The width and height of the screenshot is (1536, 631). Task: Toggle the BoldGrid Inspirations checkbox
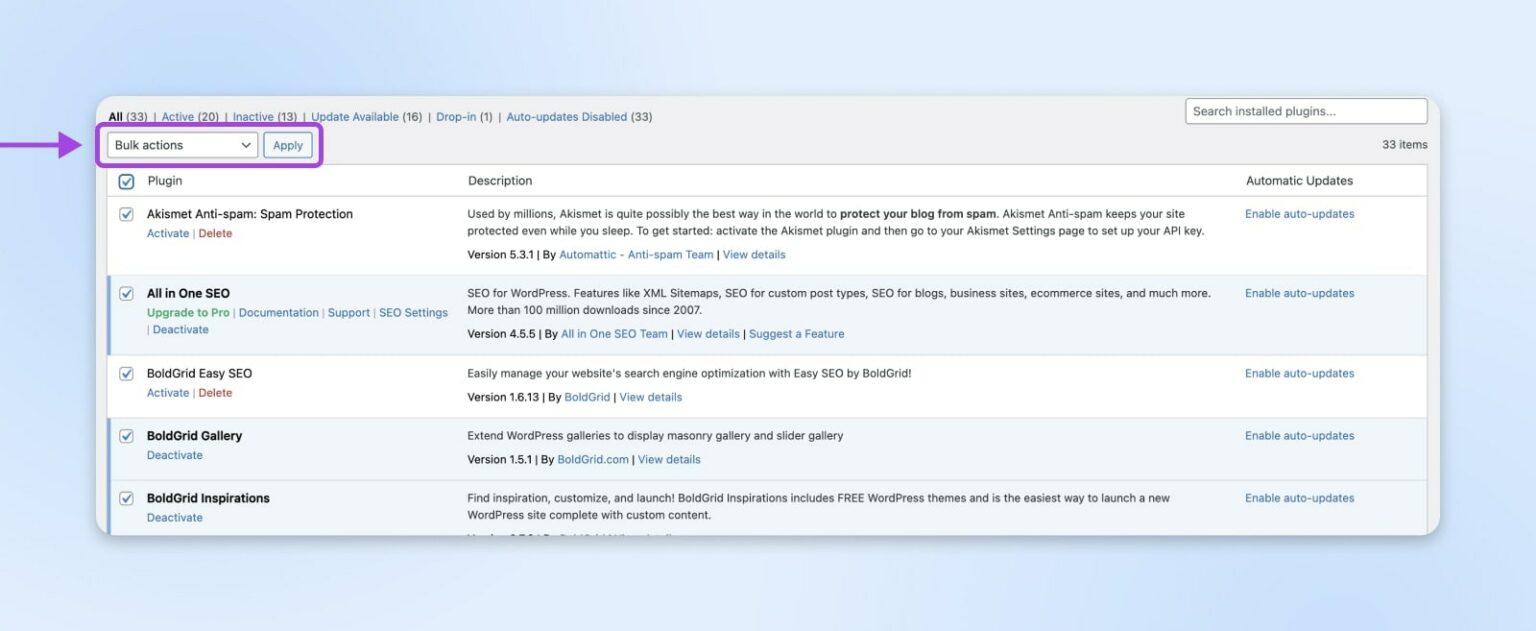coord(126,497)
